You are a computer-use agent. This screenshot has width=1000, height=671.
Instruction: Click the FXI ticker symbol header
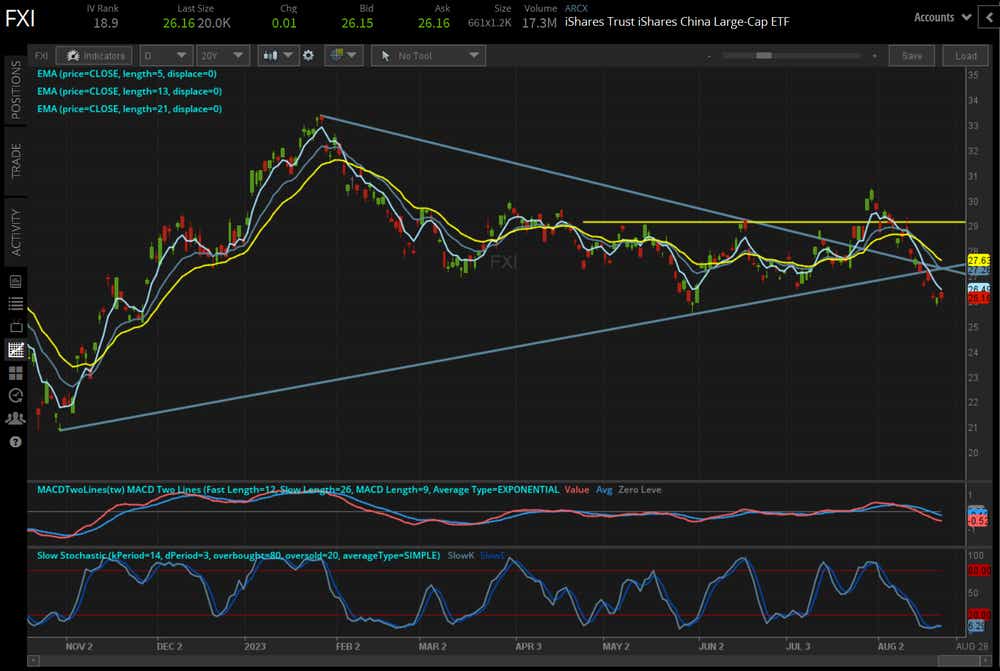20,18
